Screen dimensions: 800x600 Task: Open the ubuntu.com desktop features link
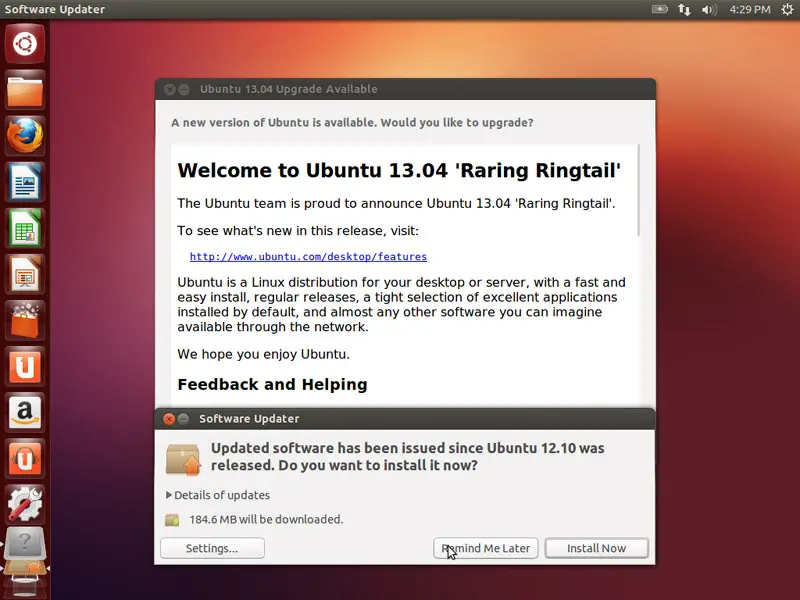(x=308, y=257)
